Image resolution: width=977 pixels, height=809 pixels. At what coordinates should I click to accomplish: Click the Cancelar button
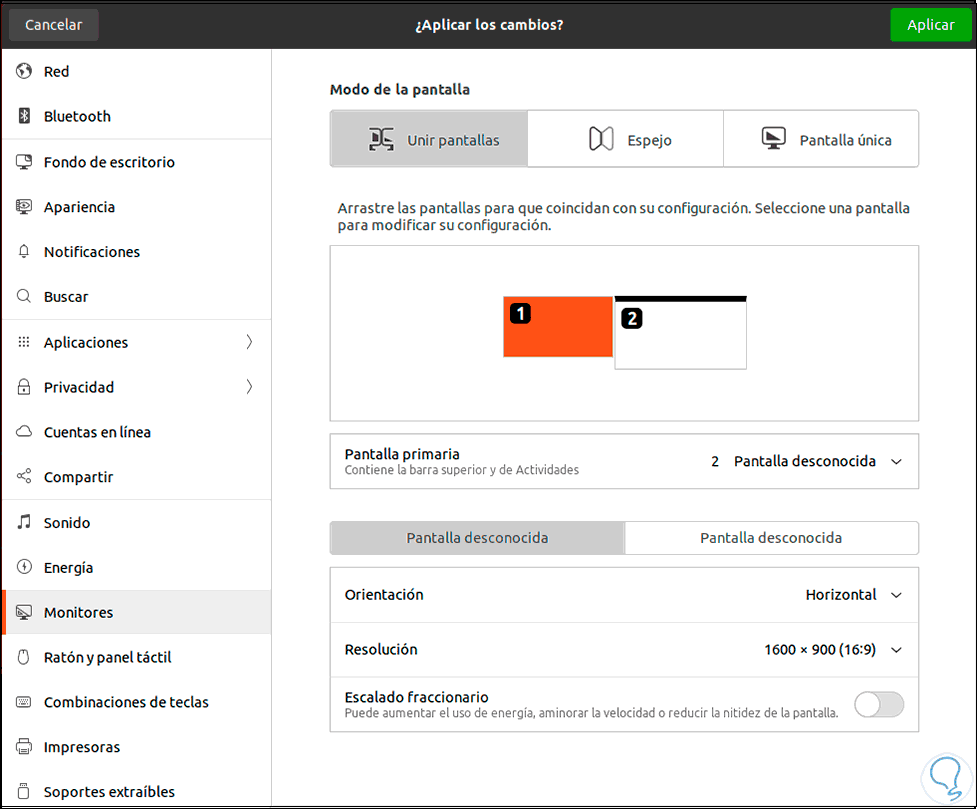[x=54, y=25]
